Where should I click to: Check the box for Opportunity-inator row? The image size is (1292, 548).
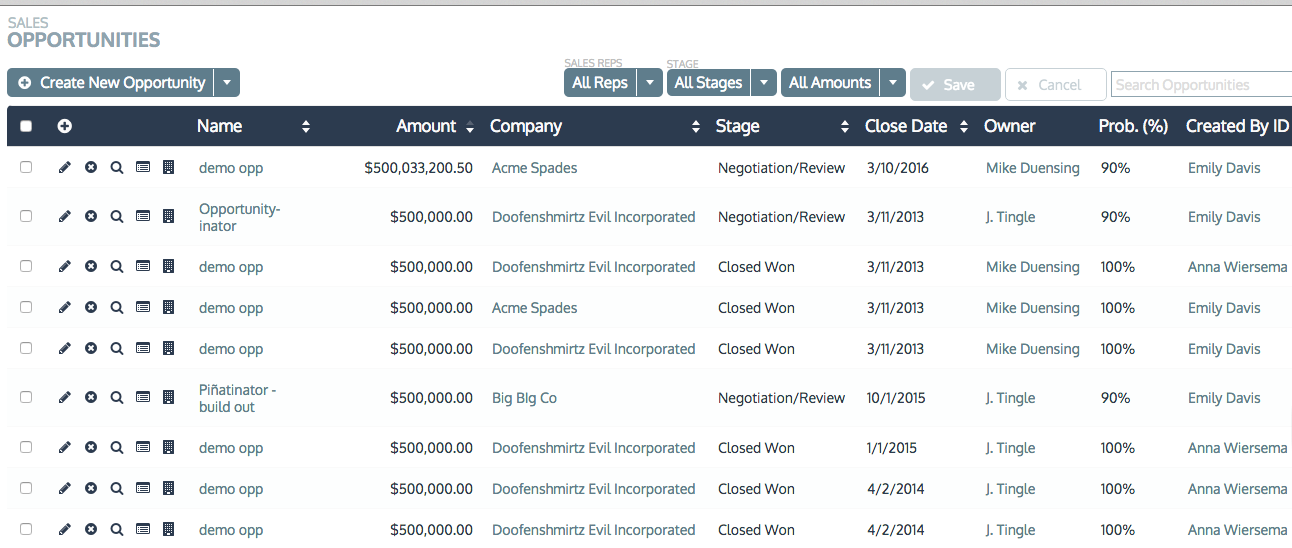26,216
